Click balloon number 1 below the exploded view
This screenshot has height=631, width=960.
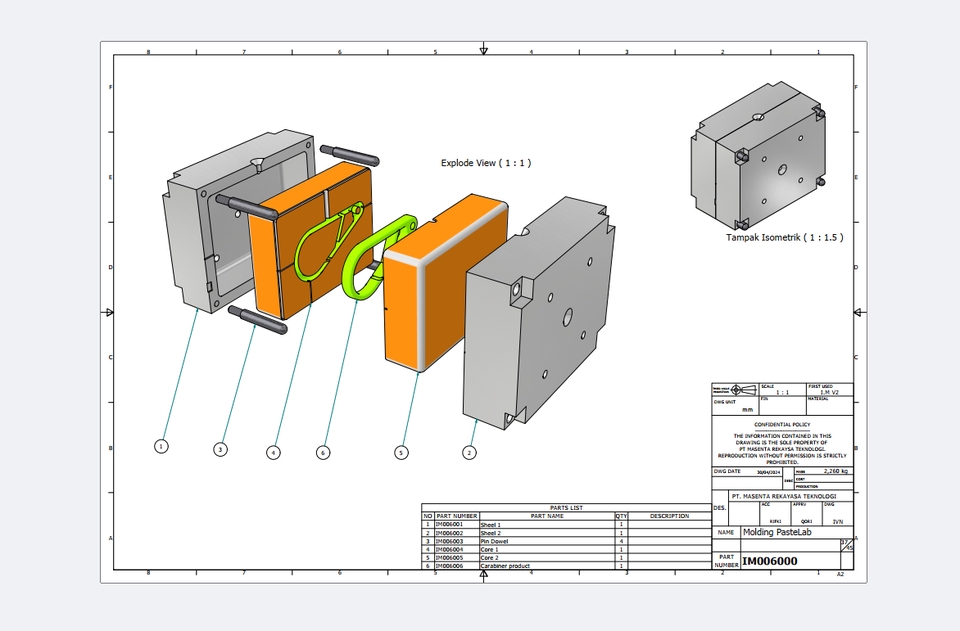click(161, 446)
